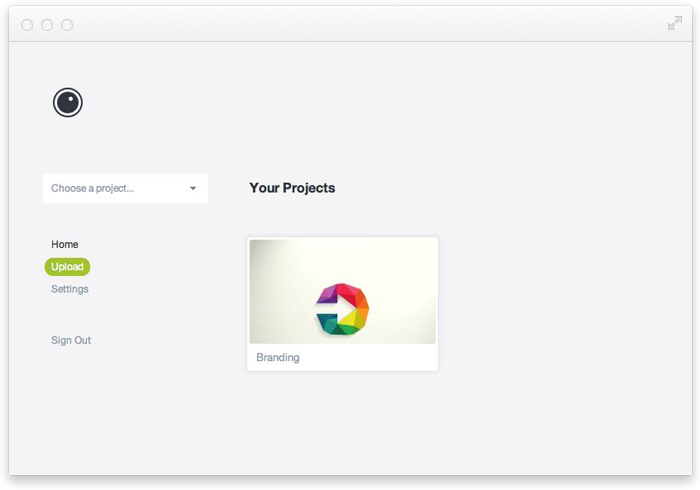This screenshot has width=700, height=490.
Task: Enter fullscreen using the top-right arrows icon
Action: (x=675, y=24)
